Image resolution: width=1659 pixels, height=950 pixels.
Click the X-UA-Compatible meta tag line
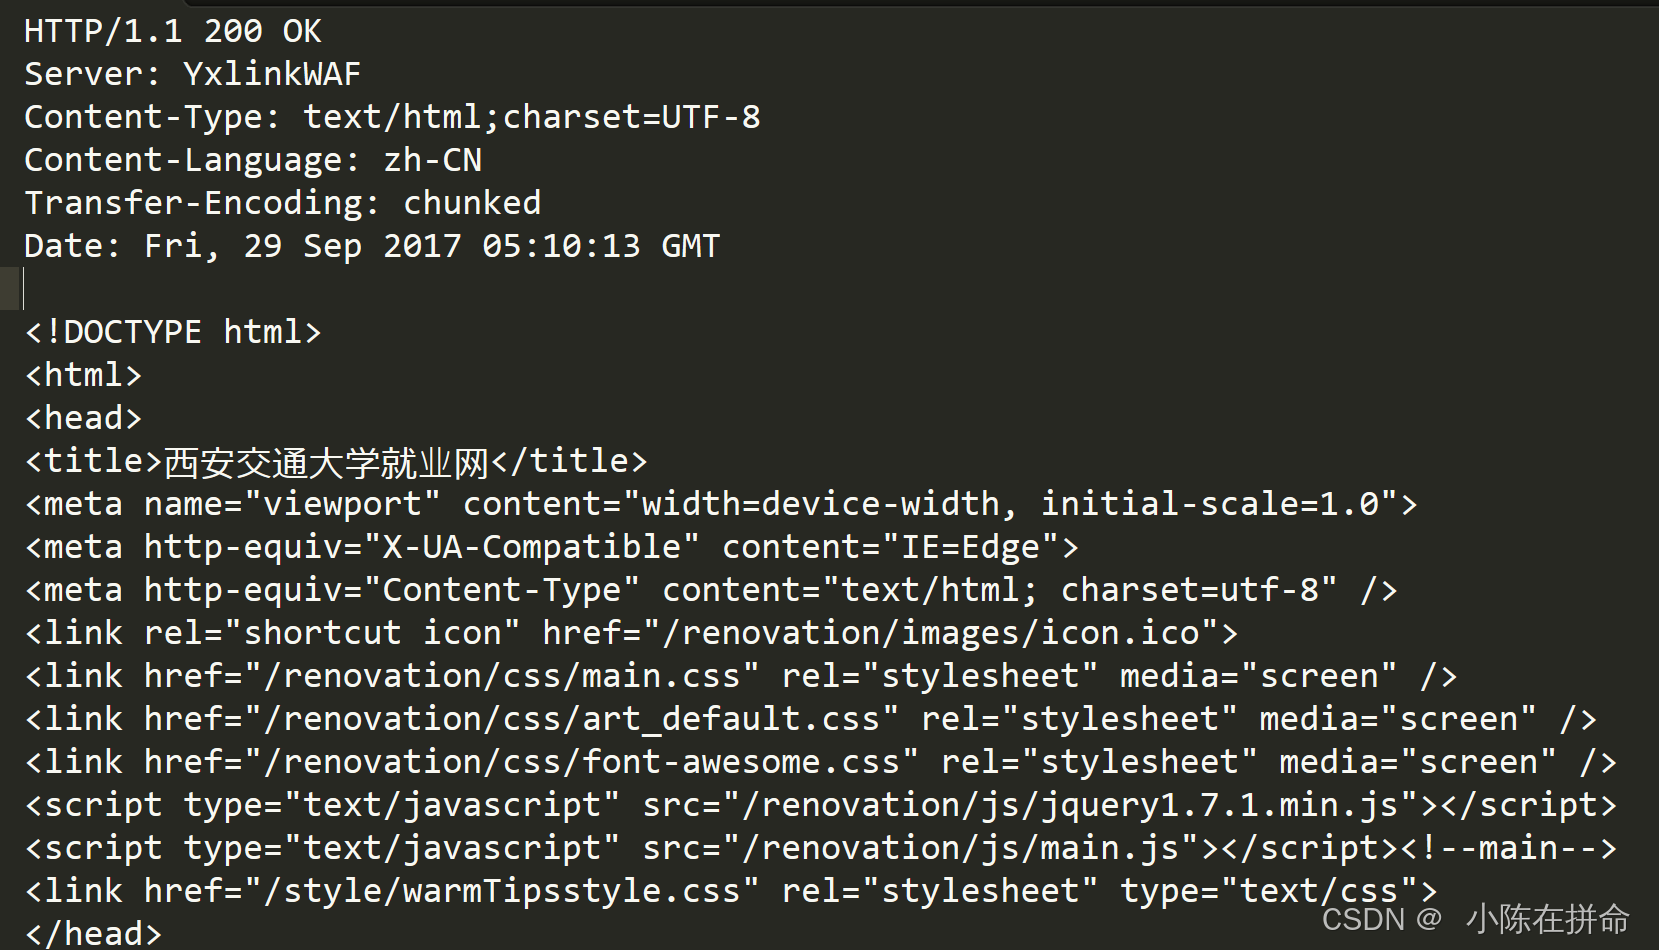point(552,547)
